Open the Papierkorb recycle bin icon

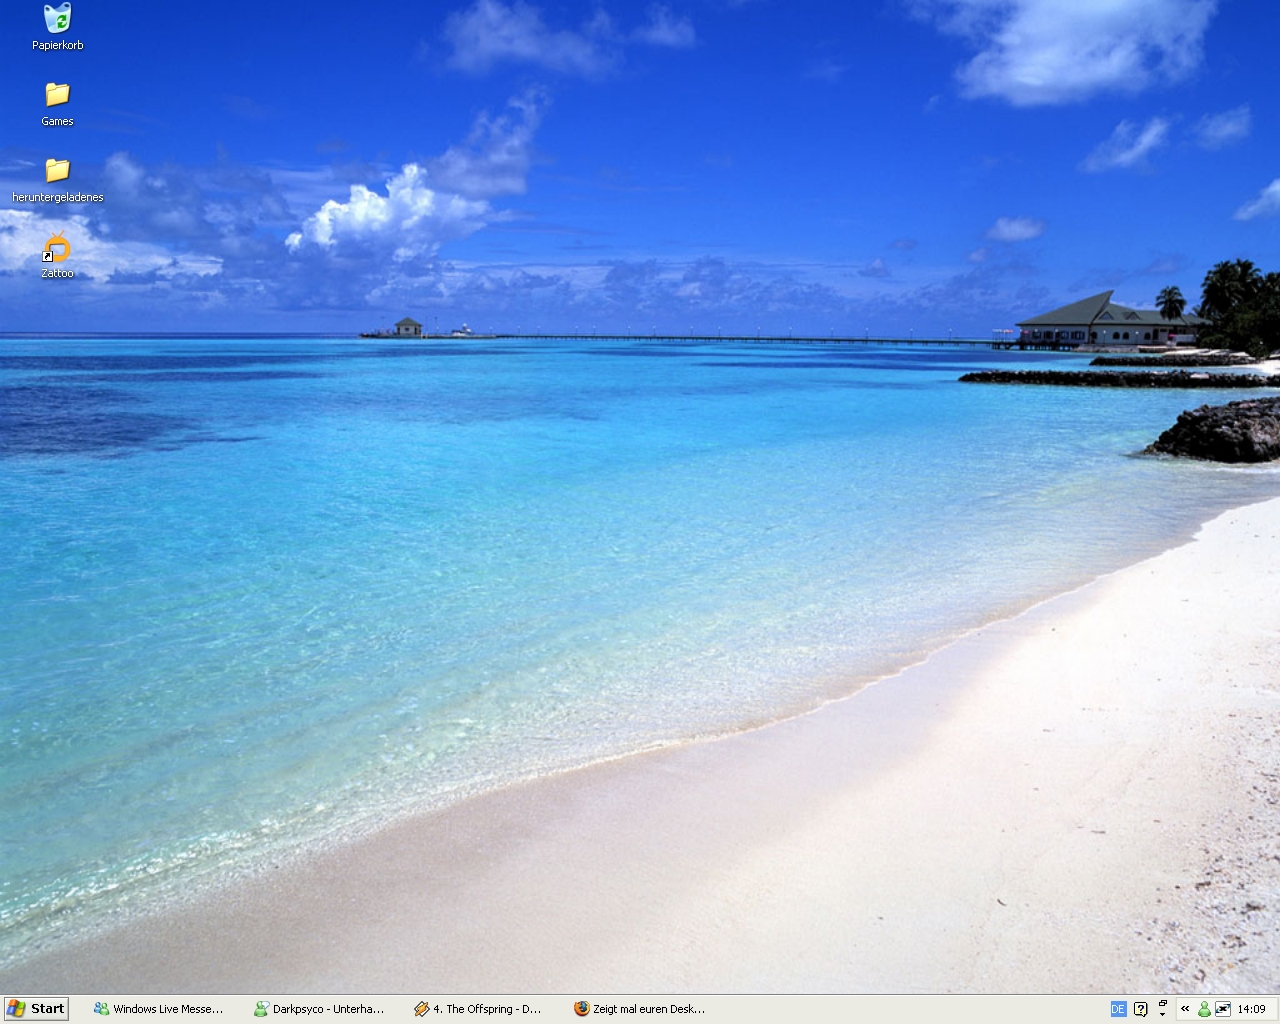click(x=57, y=27)
